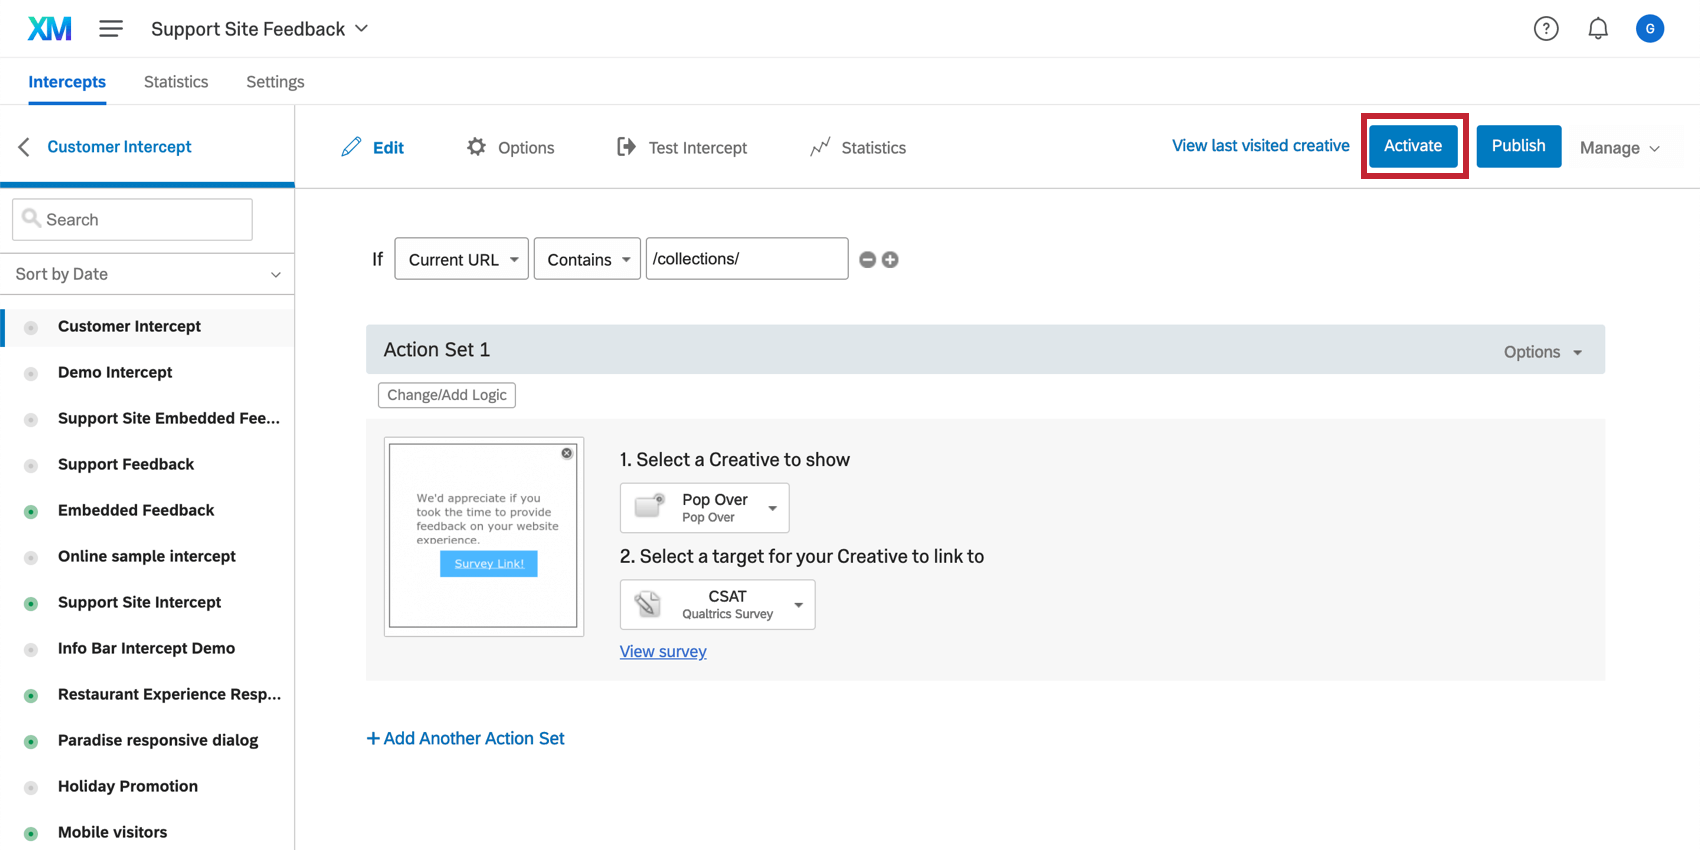Open the user account avatar G
The width and height of the screenshot is (1700, 850).
(x=1650, y=29)
